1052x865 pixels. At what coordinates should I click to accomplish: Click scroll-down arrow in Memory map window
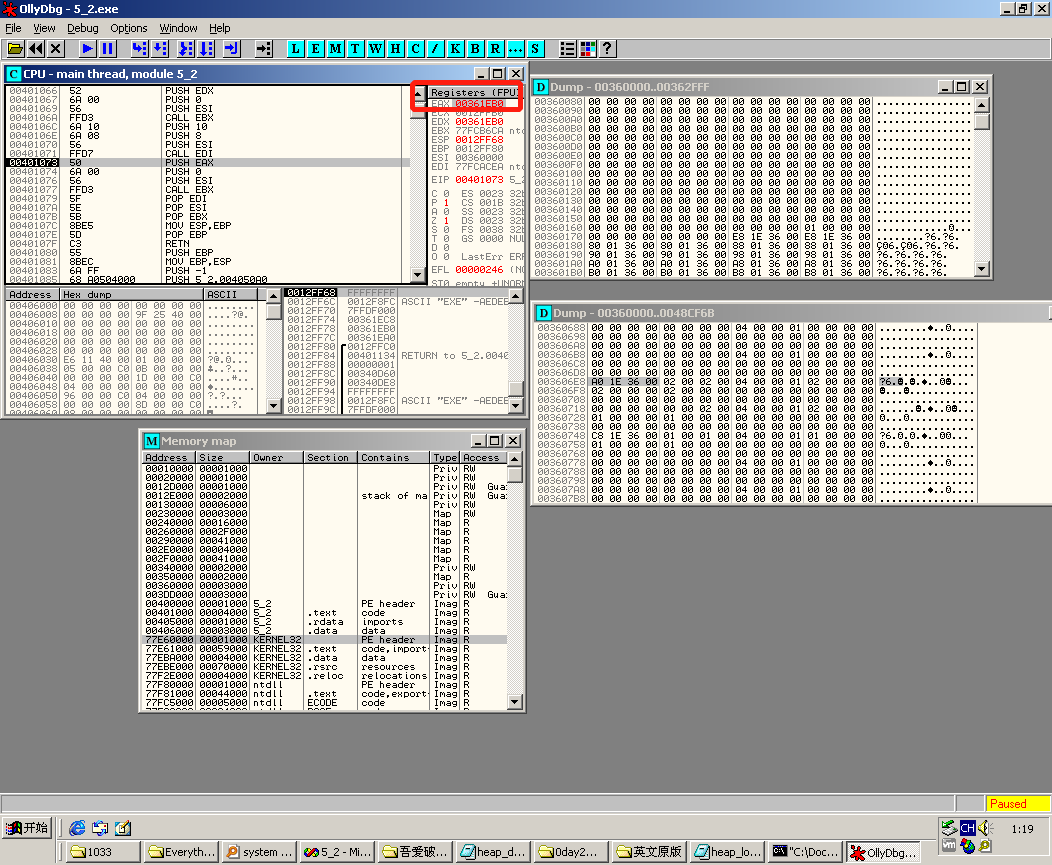click(x=515, y=702)
